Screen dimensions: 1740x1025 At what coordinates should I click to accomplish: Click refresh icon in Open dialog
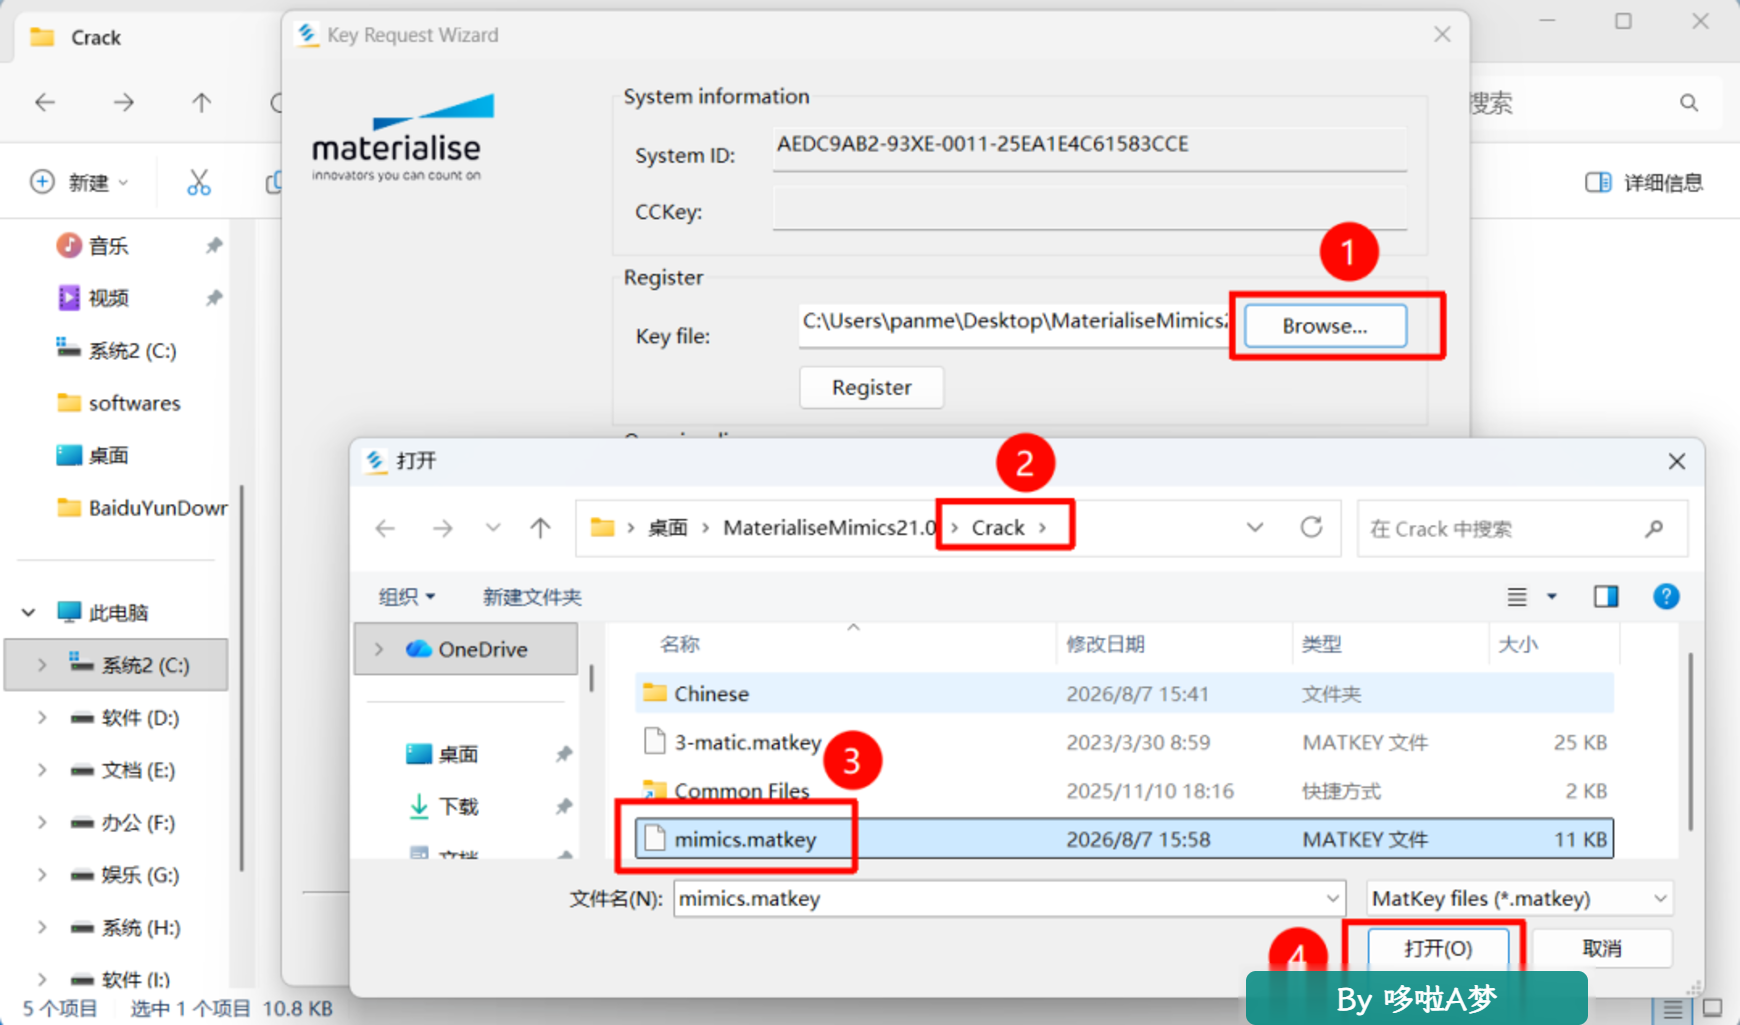(1311, 527)
